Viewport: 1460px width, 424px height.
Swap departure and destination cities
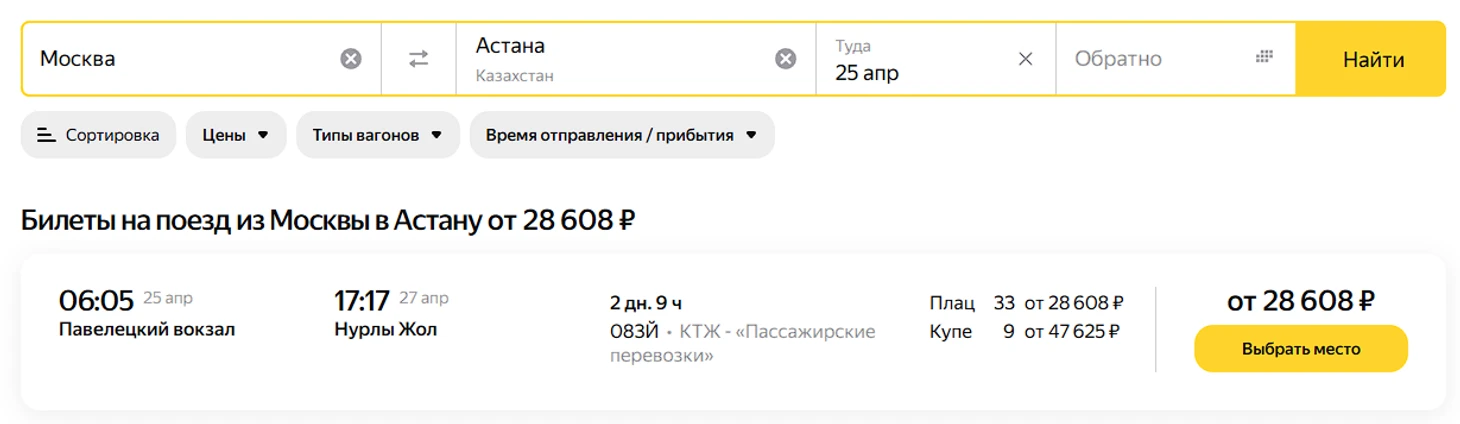click(x=418, y=59)
